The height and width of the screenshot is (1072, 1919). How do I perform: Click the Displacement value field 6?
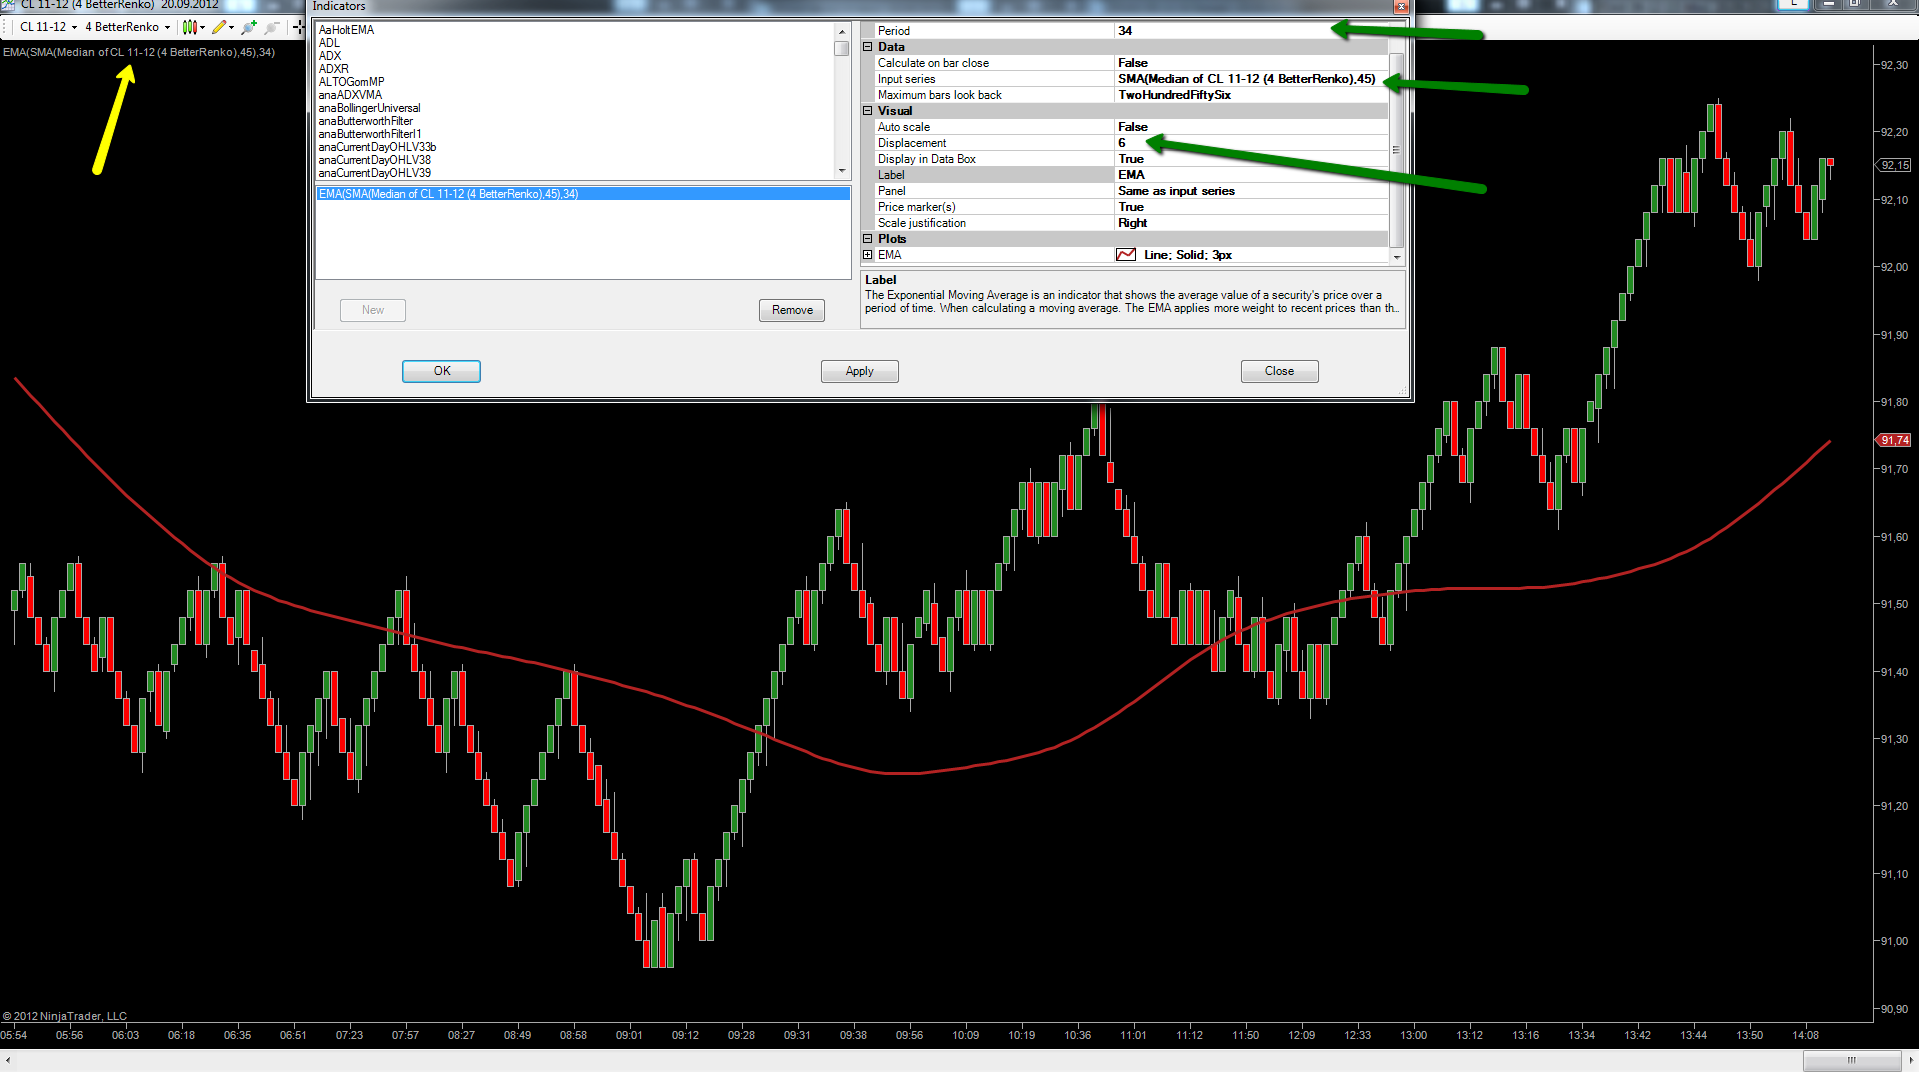pyautogui.click(x=1250, y=143)
